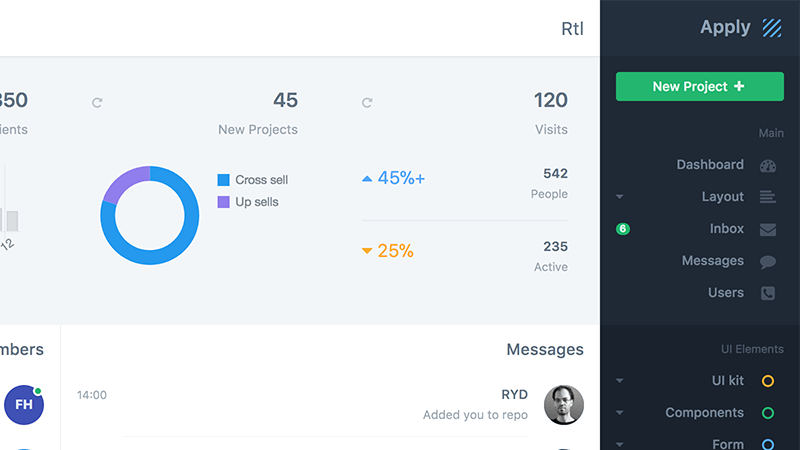Click the green Components circle icon

pyautogui.click(x=767, y=413)
